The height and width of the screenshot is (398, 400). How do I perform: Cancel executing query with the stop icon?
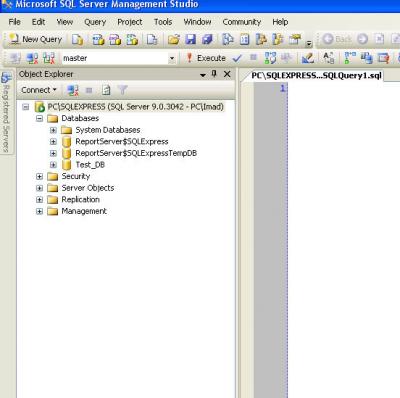253,58
